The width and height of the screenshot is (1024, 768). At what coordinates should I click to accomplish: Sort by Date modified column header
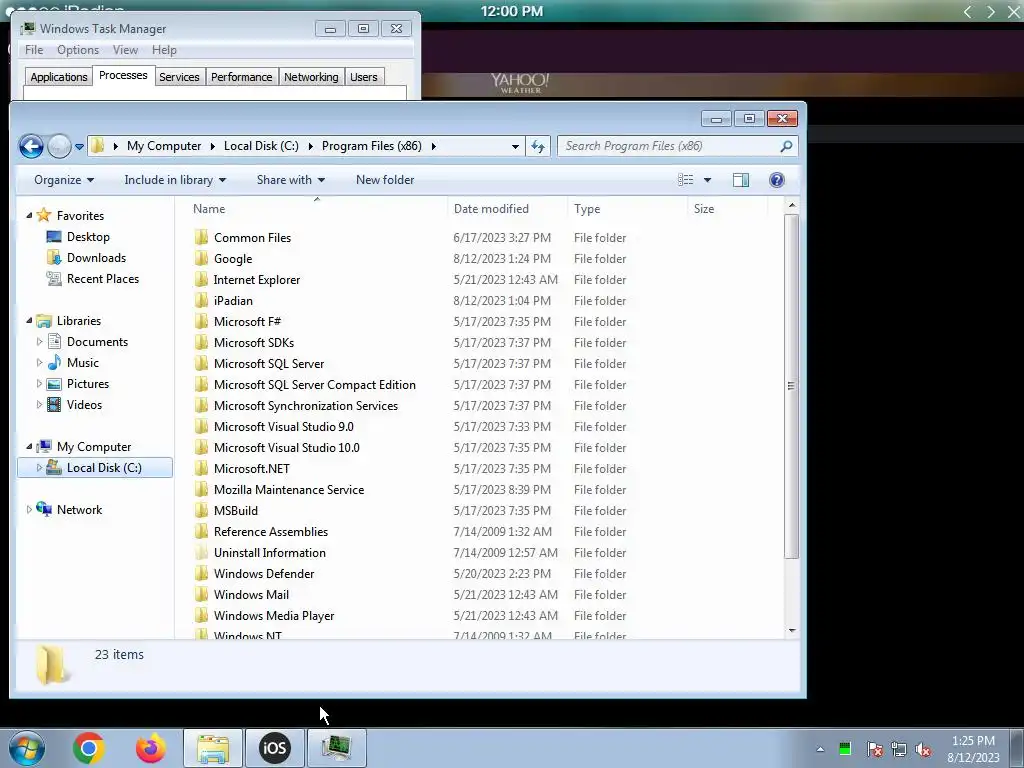coord(491,208)
